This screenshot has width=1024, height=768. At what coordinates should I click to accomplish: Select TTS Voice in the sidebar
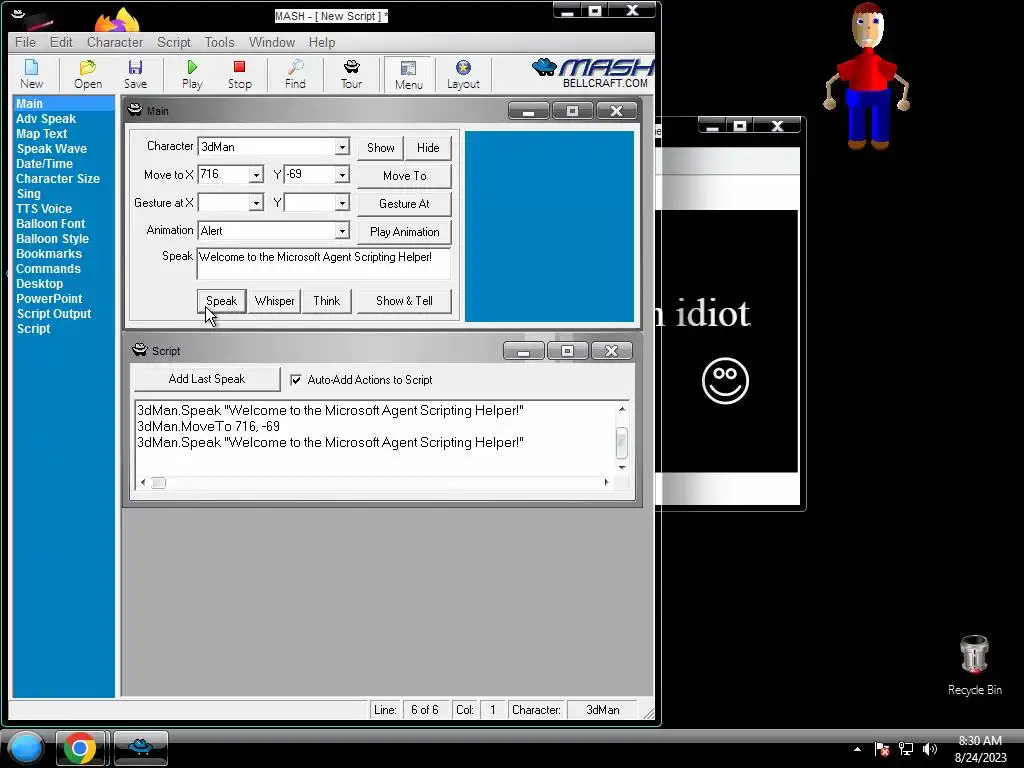(44, 209)
